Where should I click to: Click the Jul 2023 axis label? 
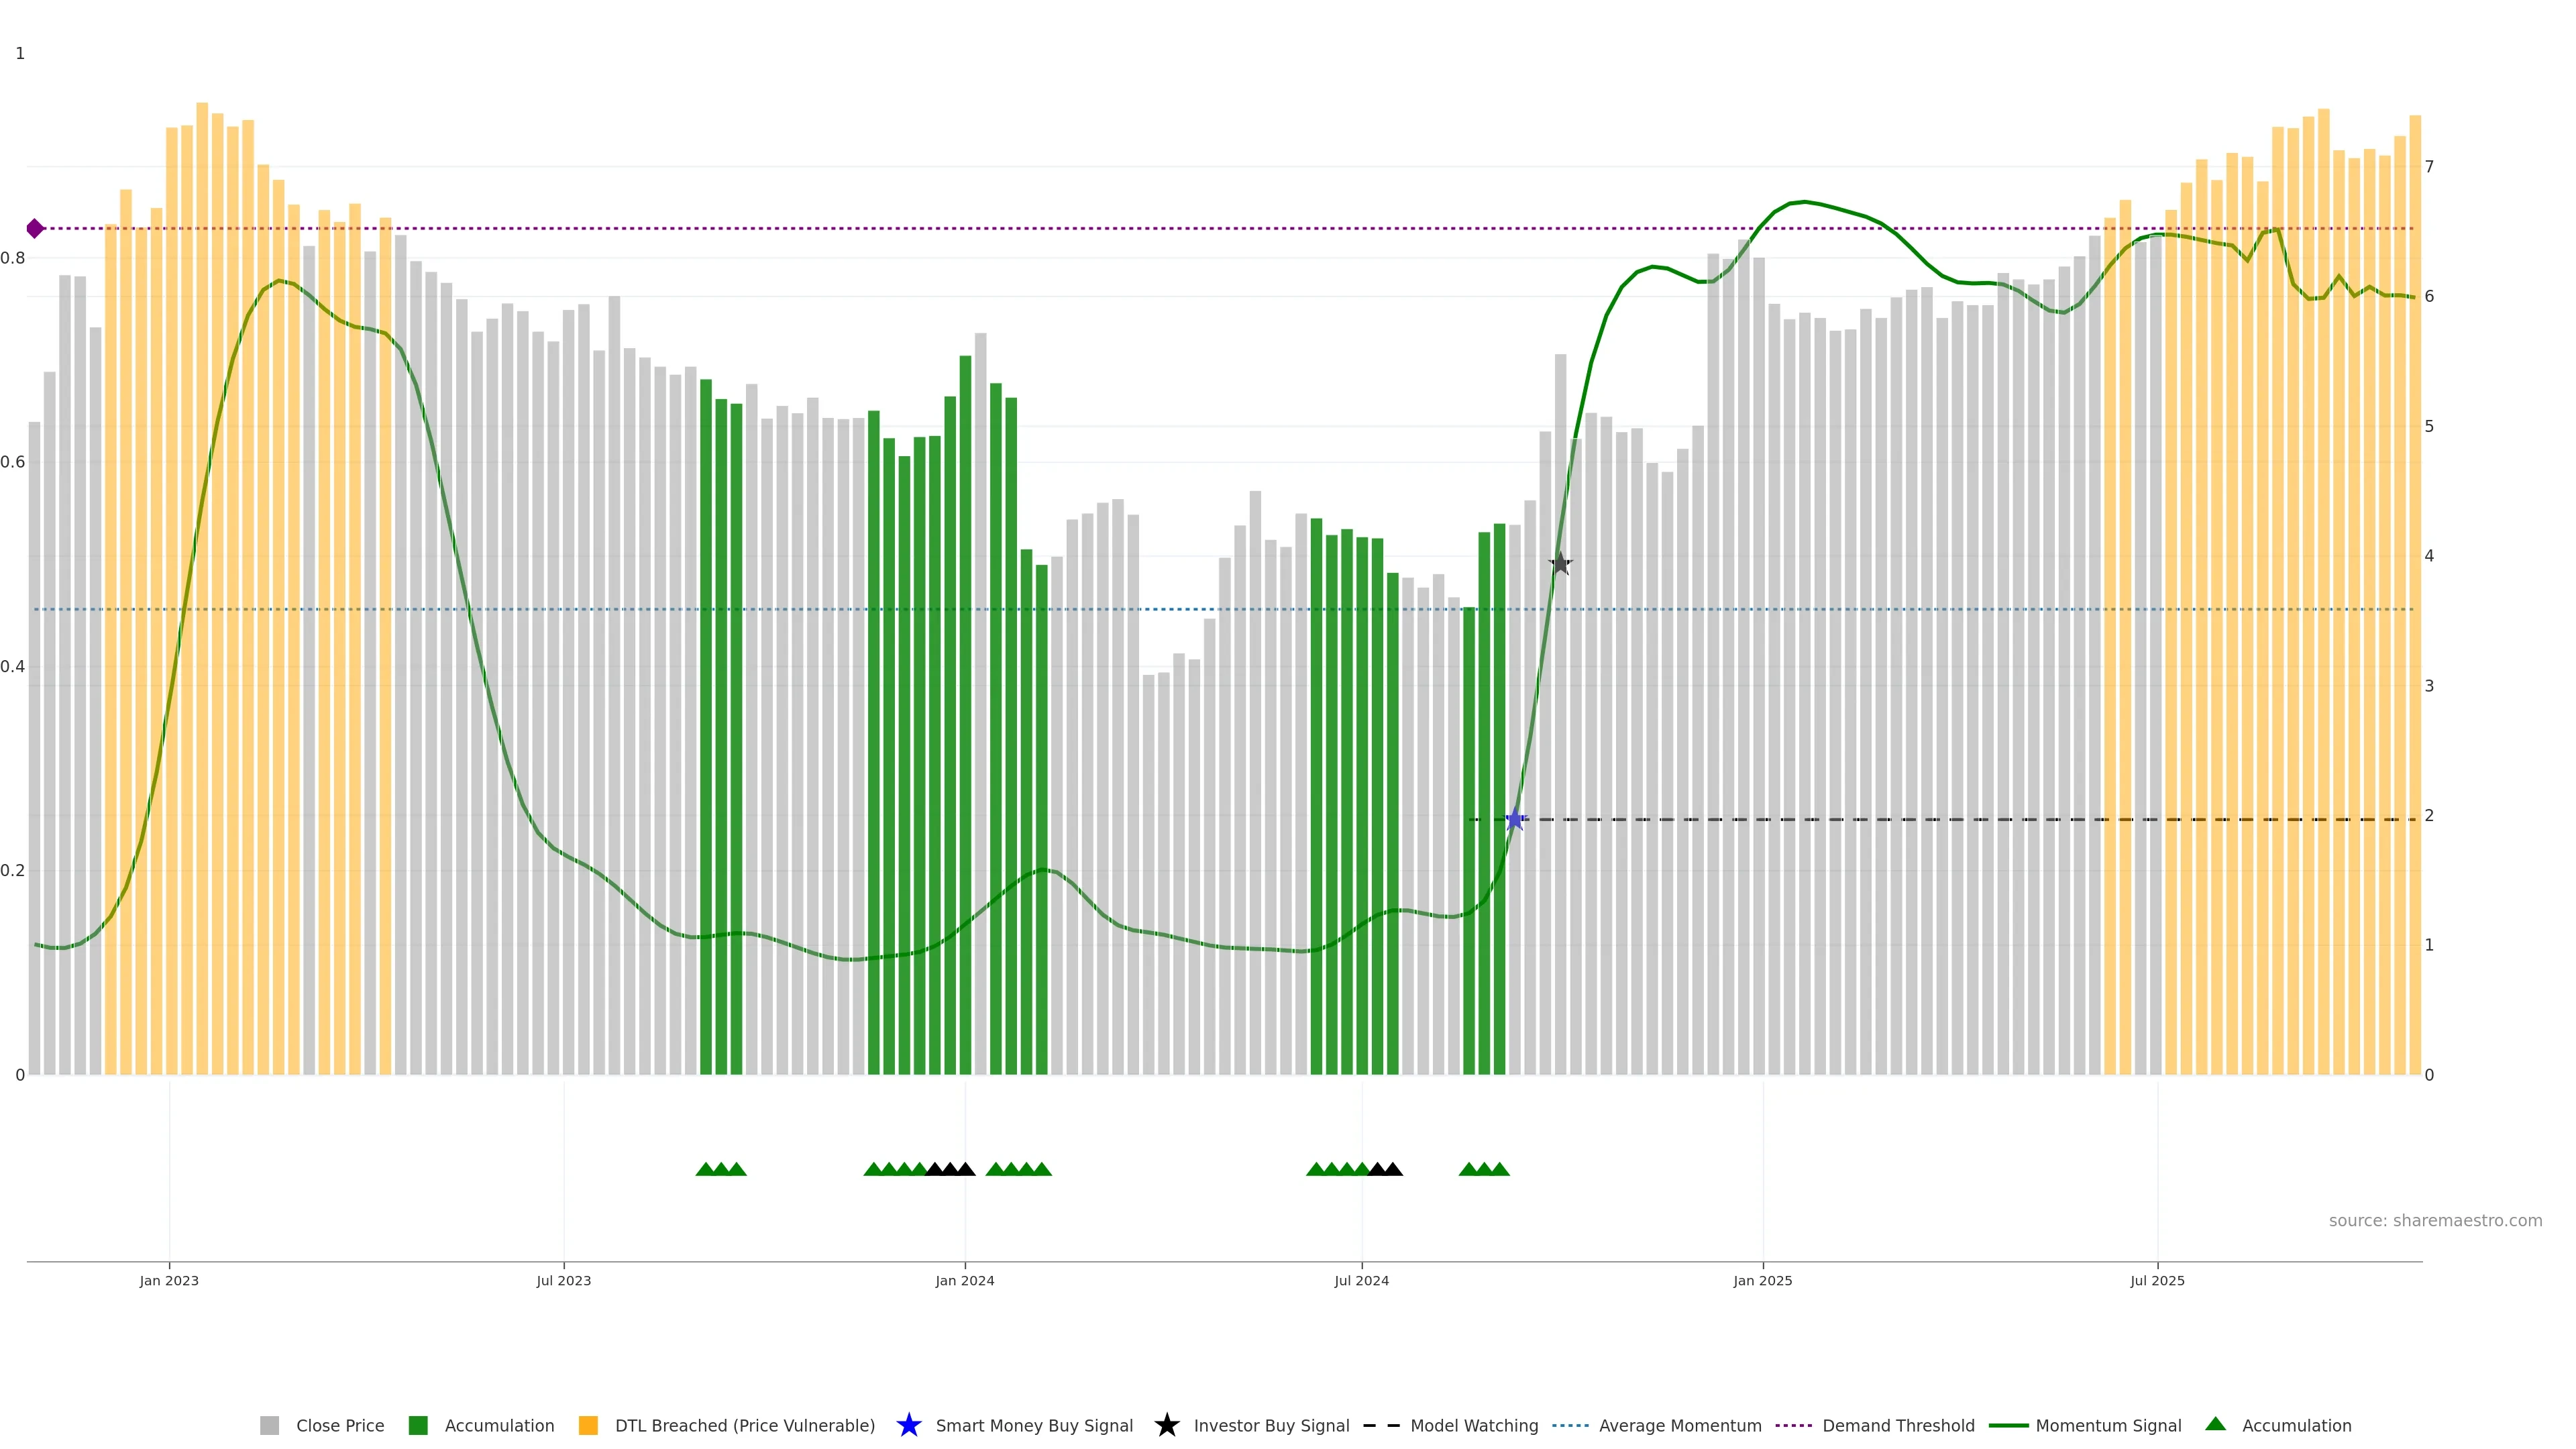564,1281
